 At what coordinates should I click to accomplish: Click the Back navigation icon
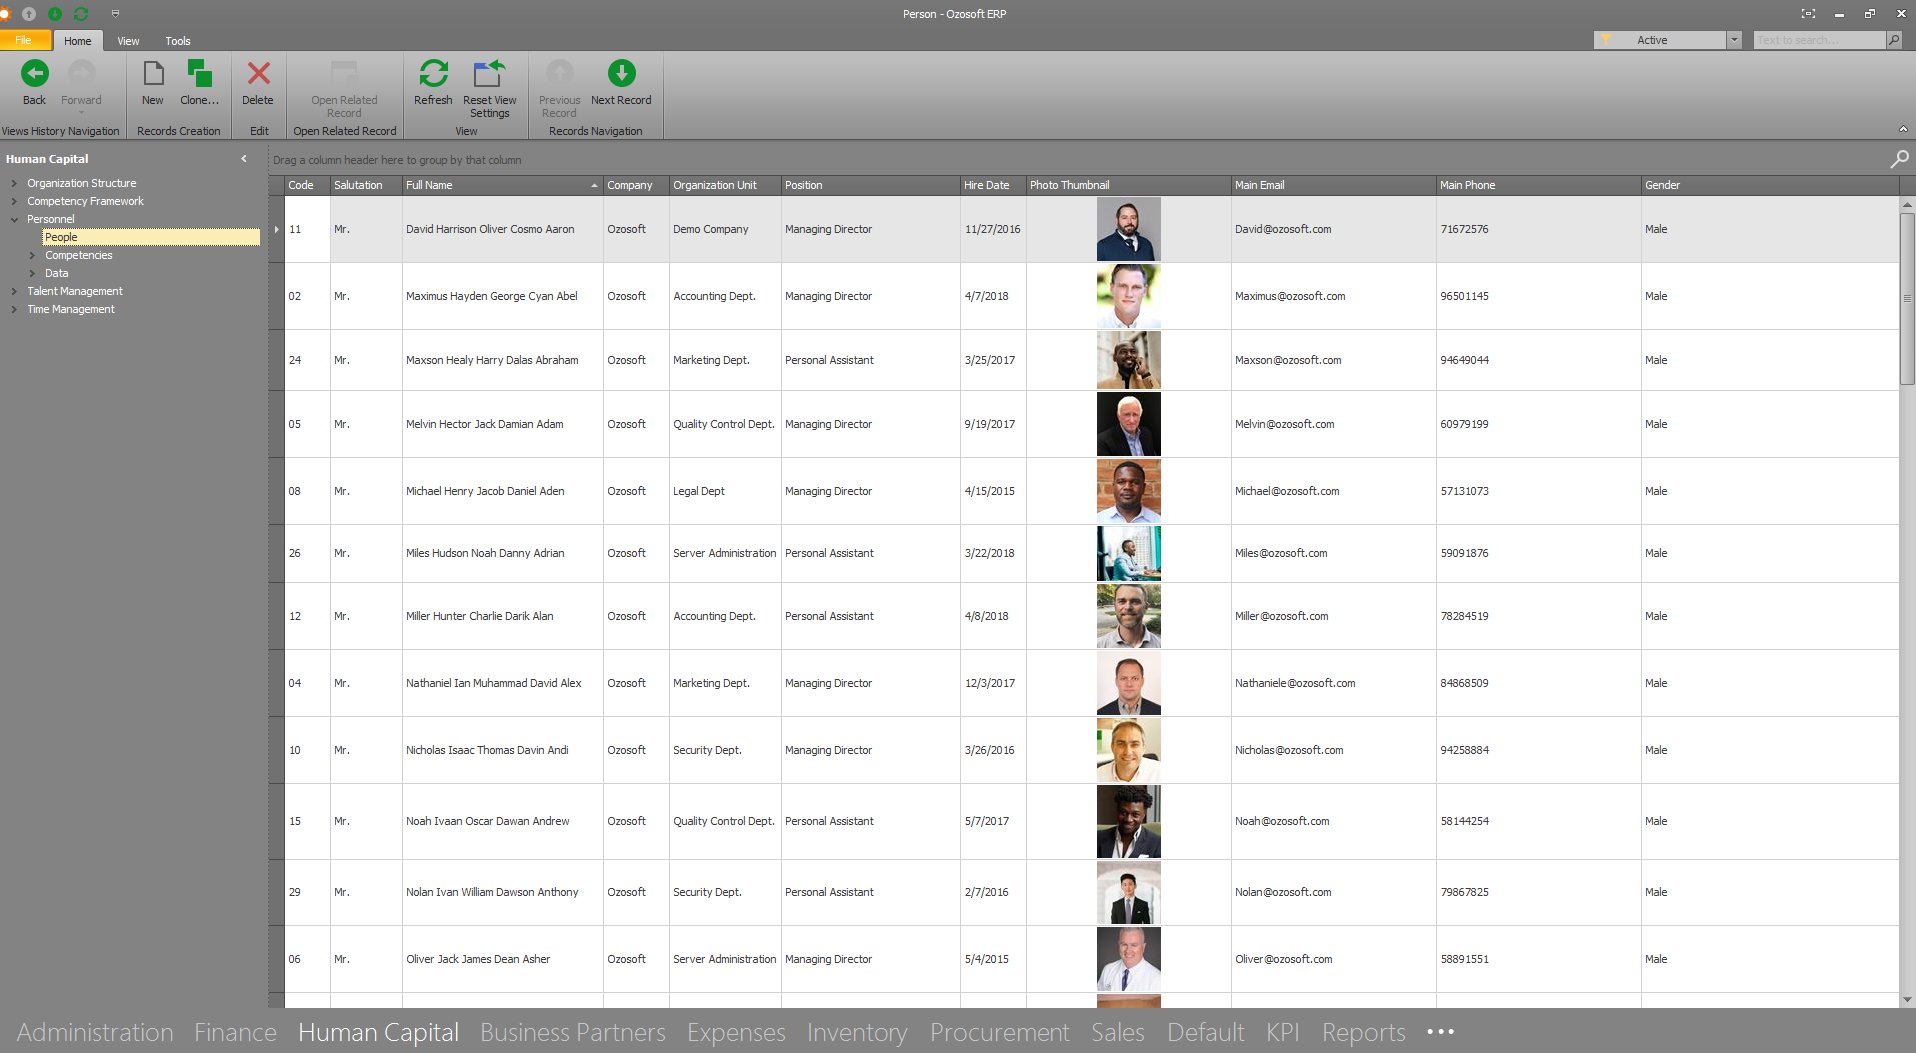[34, 73]
